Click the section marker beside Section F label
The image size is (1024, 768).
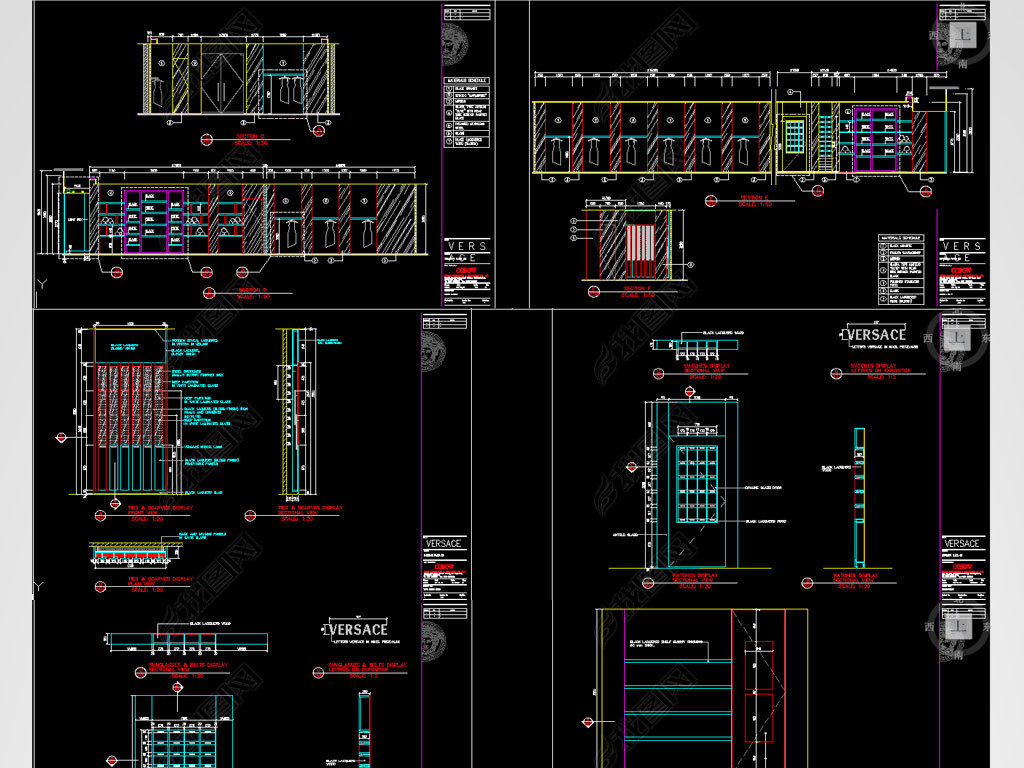tap(592, 293)
